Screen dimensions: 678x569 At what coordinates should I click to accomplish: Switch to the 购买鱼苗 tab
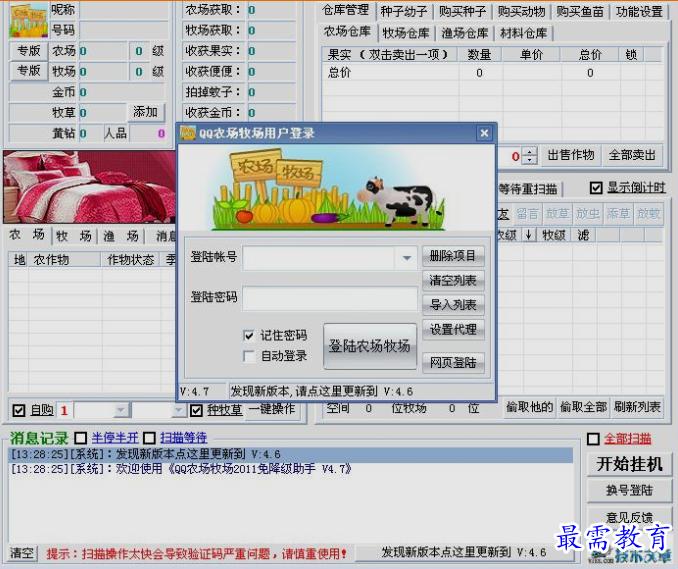[580, 11]
